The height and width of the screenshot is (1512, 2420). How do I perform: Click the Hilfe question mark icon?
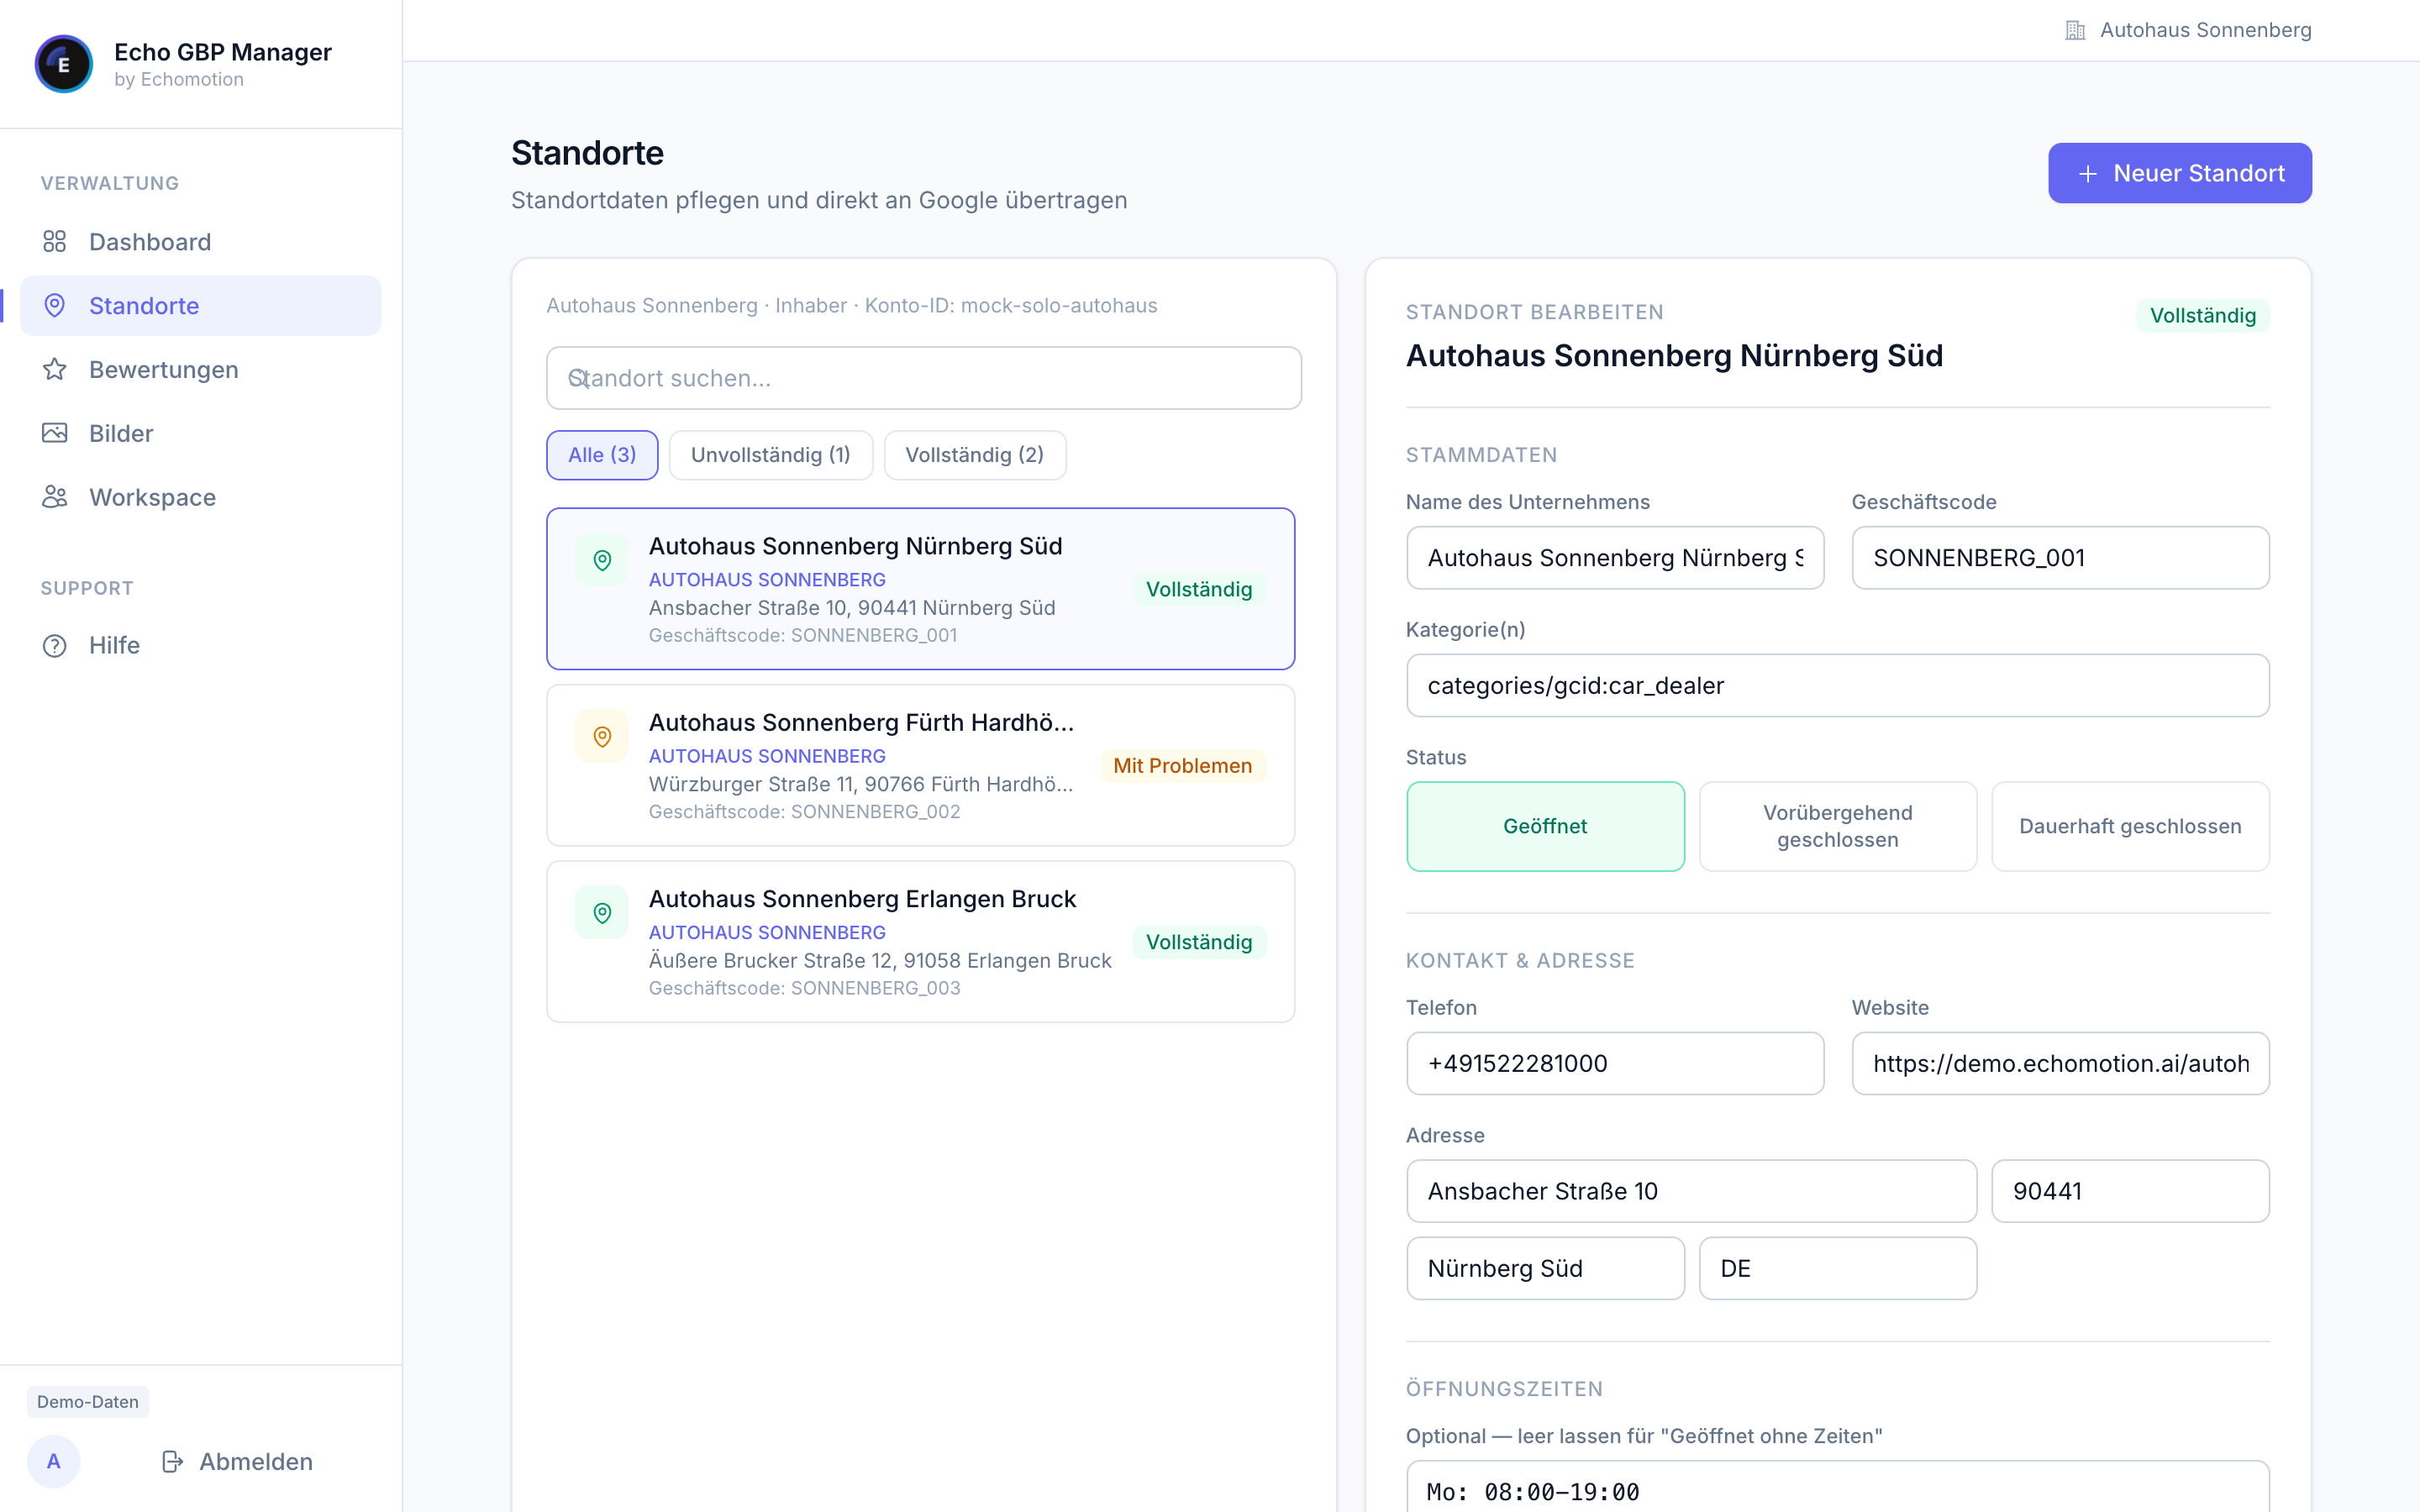pos(55,645)
